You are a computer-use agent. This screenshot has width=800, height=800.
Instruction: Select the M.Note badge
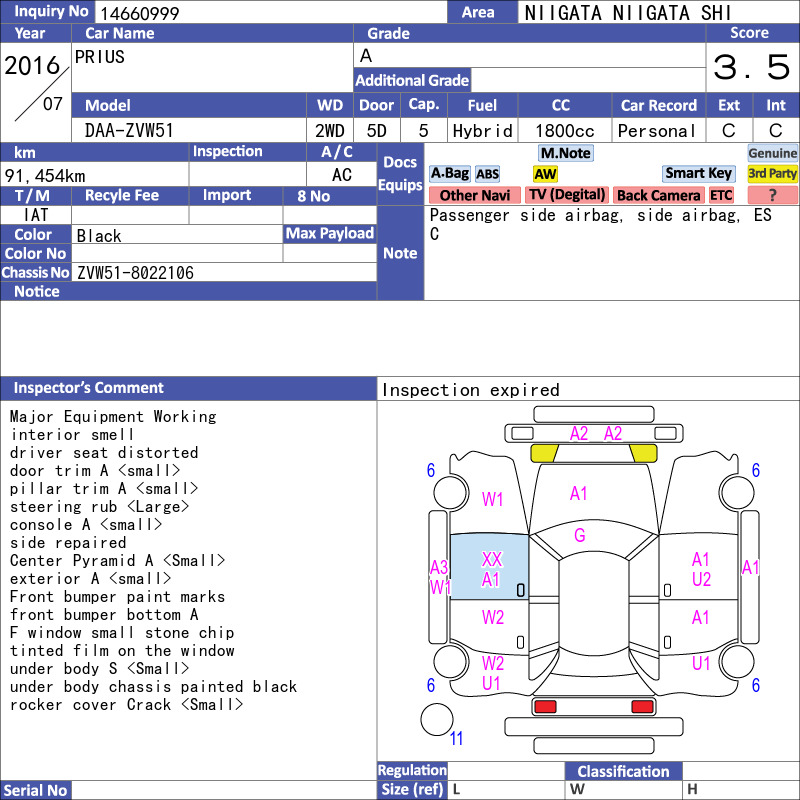click(566, 153)
